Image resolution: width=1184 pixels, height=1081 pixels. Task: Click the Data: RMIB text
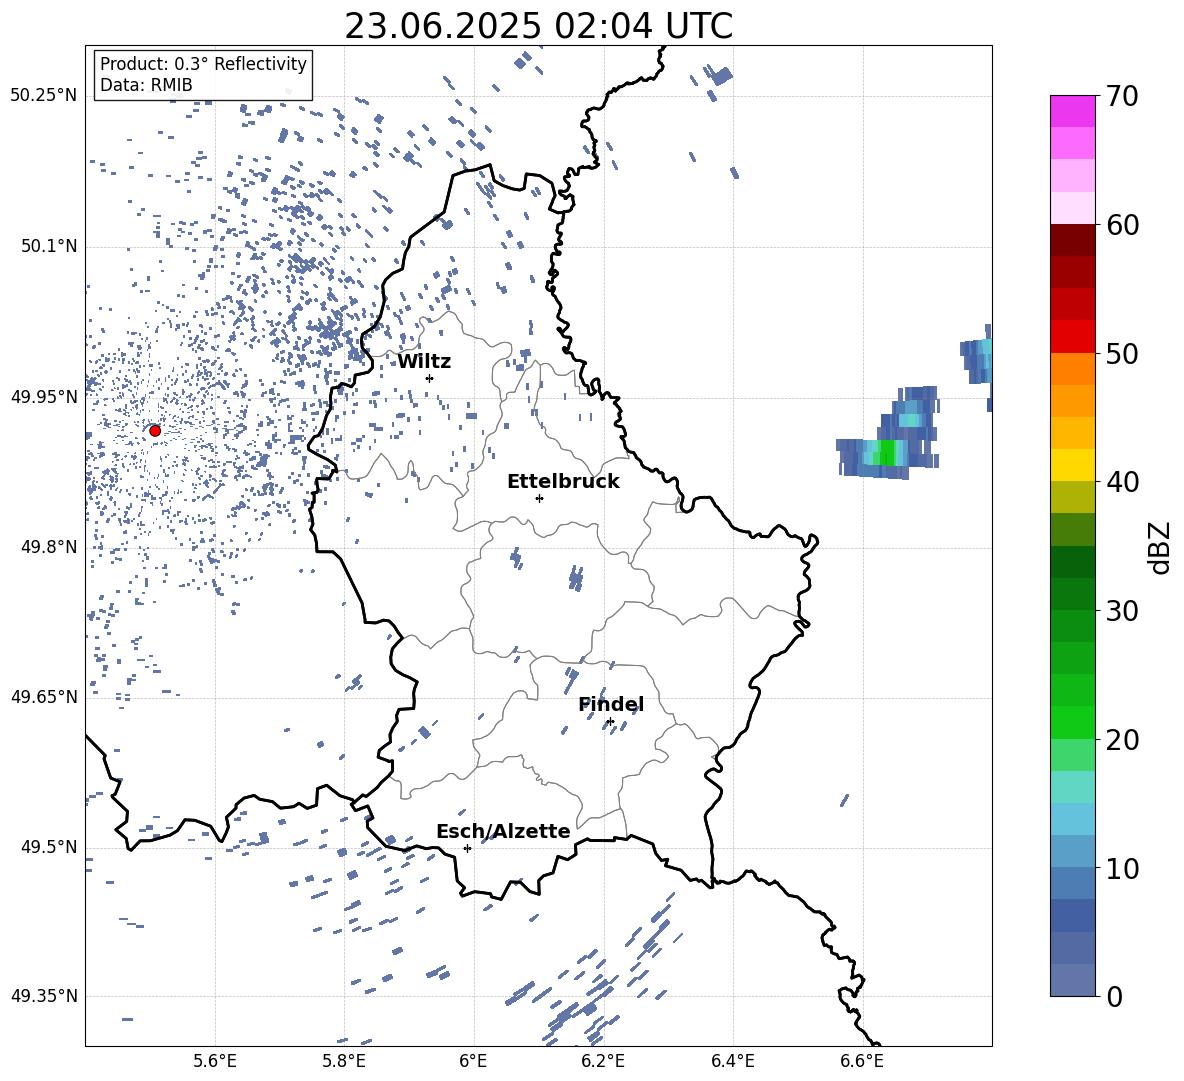click(x=146, y=85)
